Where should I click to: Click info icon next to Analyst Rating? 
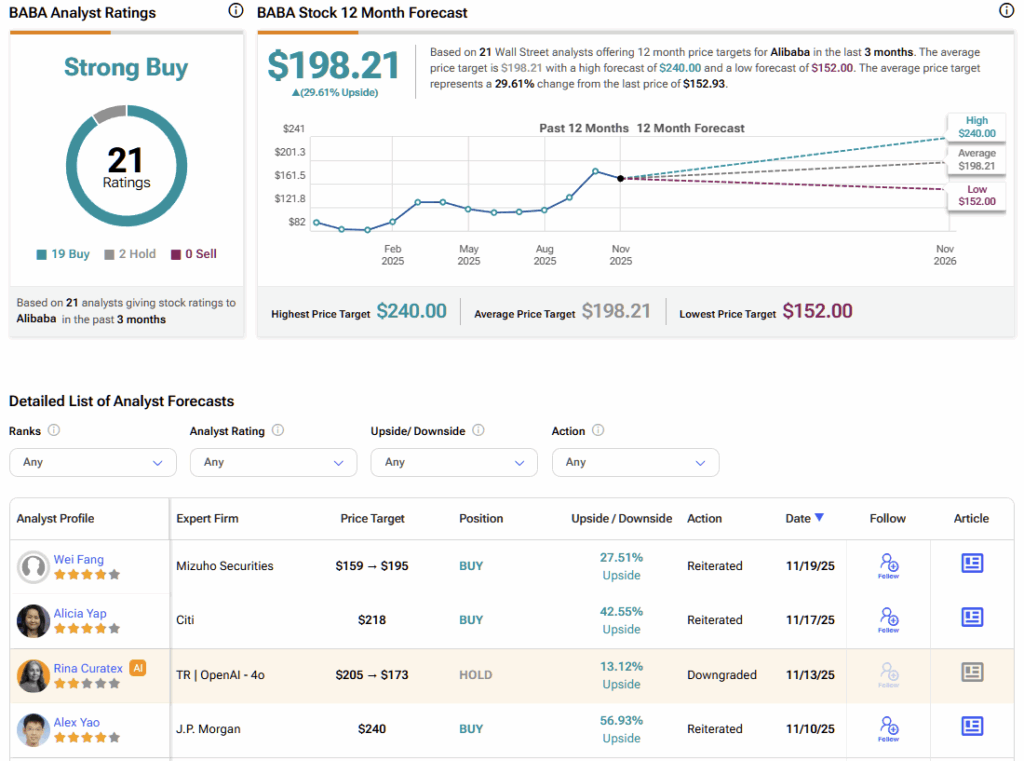(278, 431)
